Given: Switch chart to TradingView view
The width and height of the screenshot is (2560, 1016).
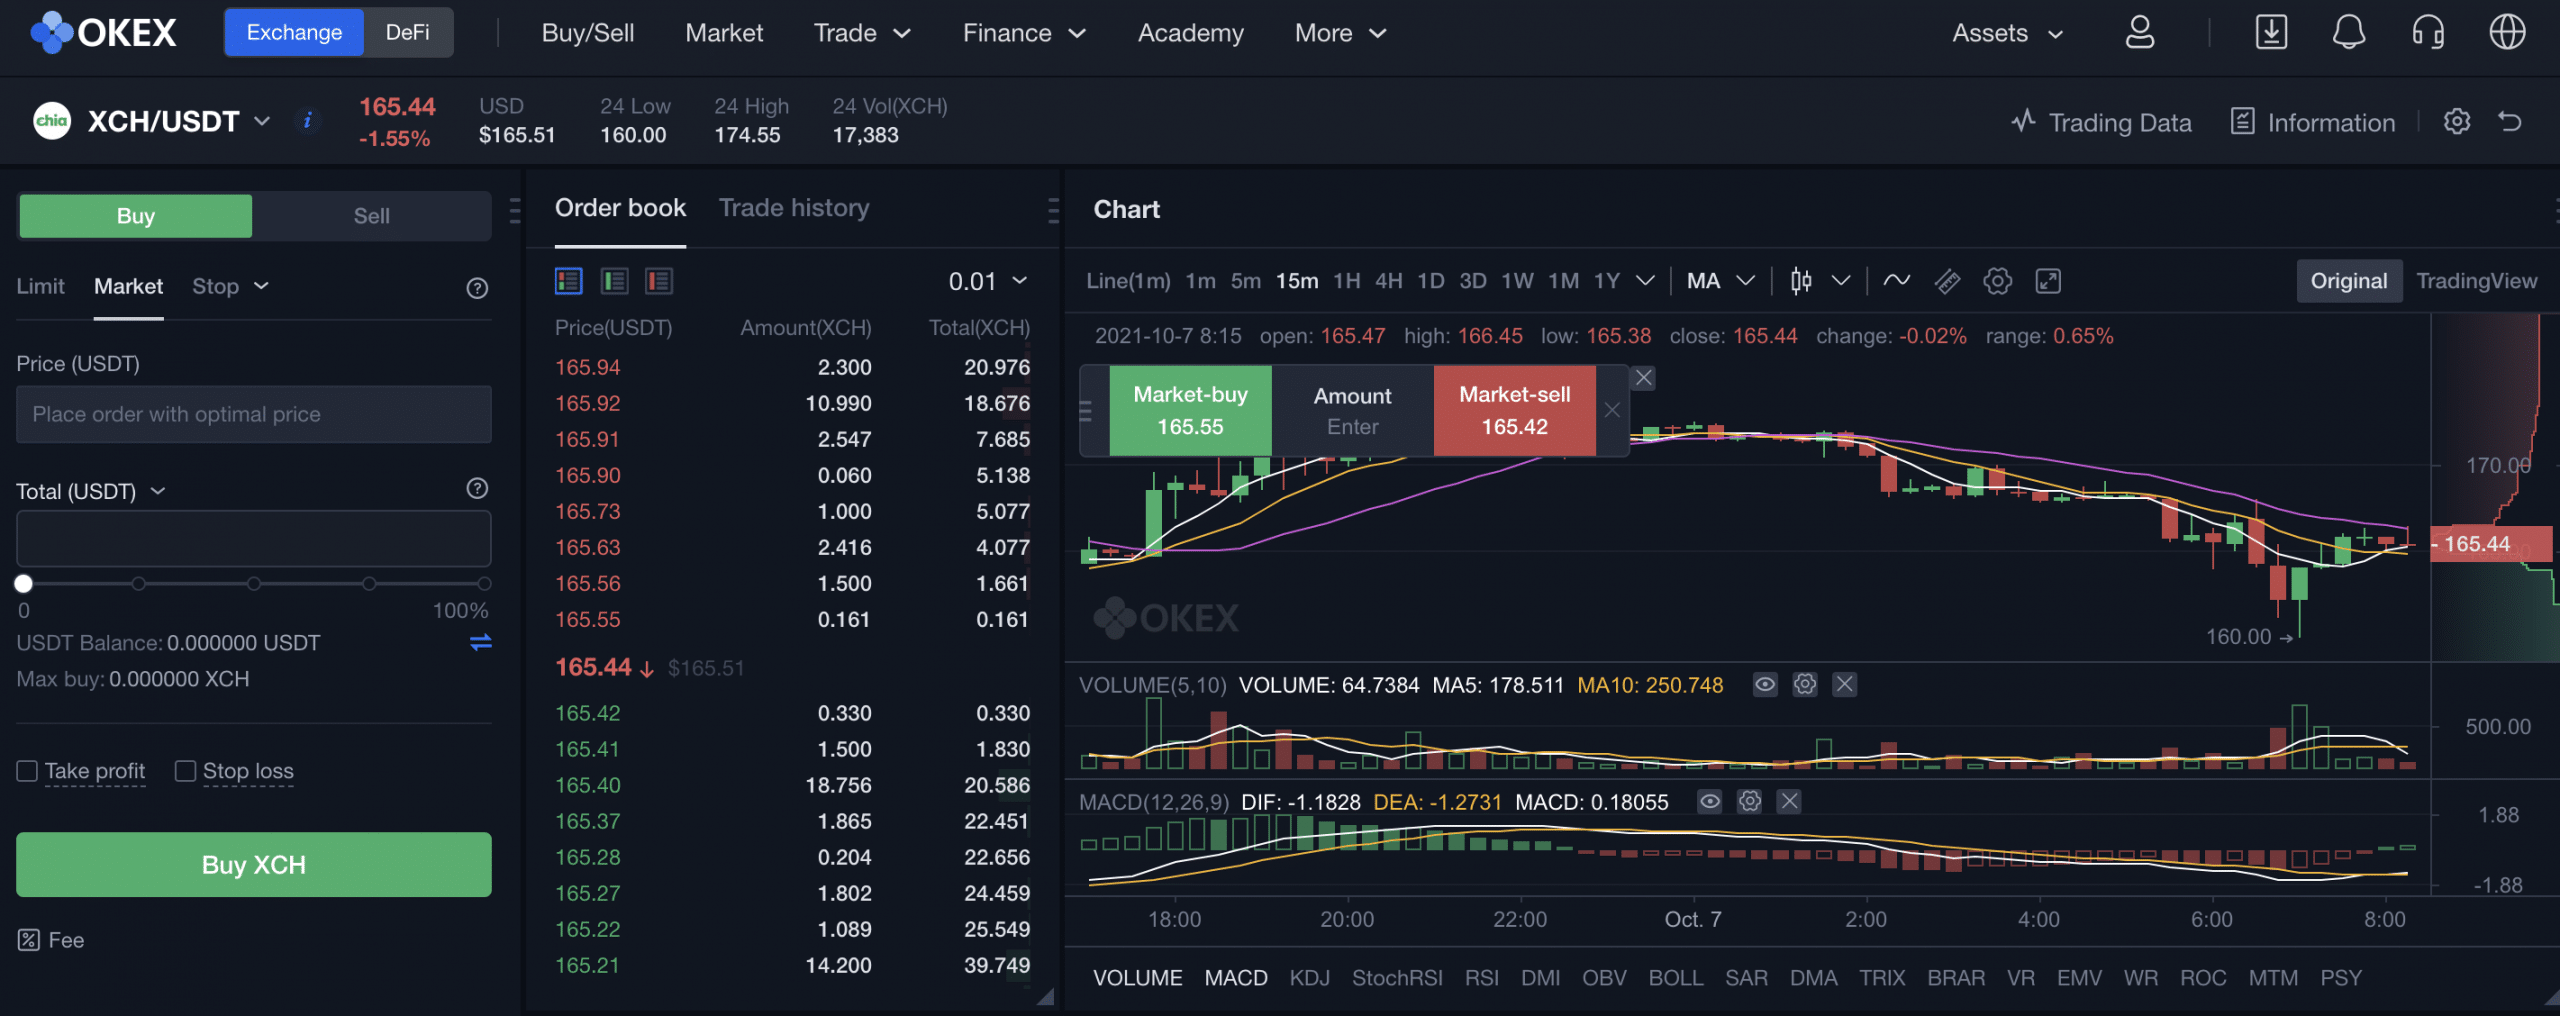Looking at the screenshot, I should point(2477,281).
